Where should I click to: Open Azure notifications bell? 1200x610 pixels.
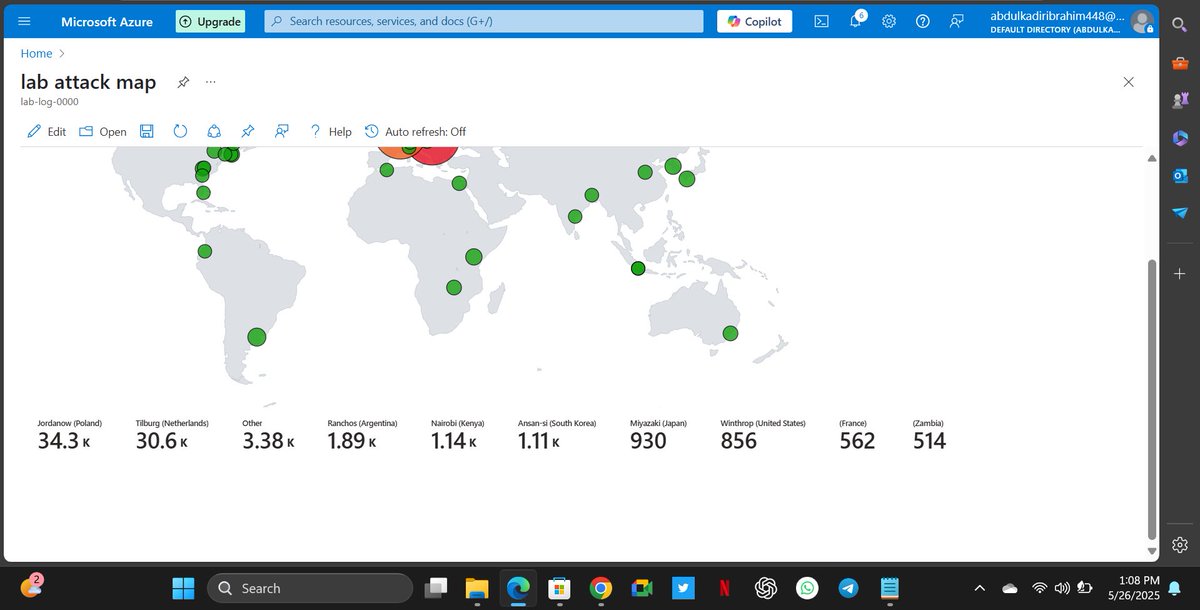coord(855,21)
